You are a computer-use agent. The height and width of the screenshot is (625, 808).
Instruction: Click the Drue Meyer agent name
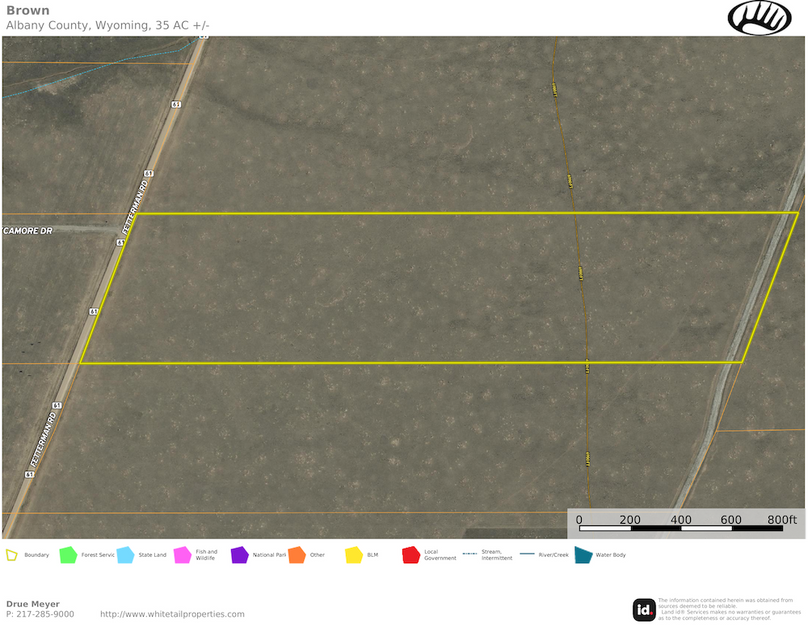33,604
